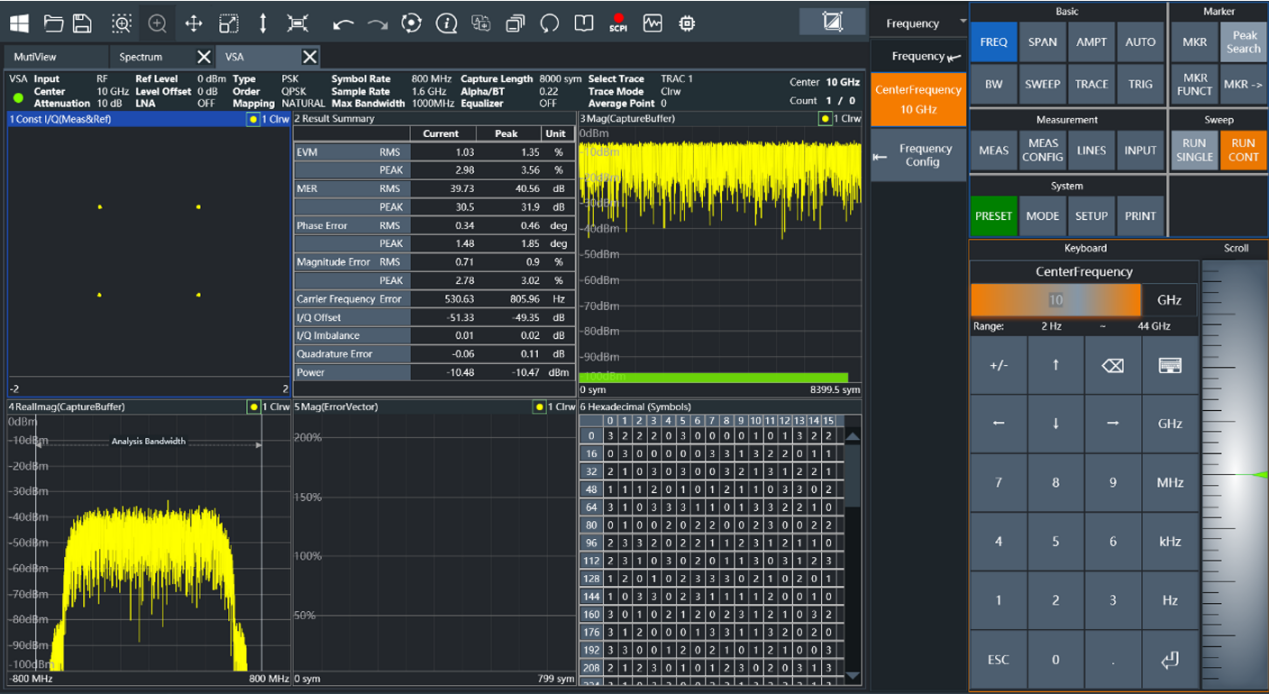Save with the floppy disk icon
Image resolution: width=1269 pixels, height=694 pixels.
click(83, 22)
